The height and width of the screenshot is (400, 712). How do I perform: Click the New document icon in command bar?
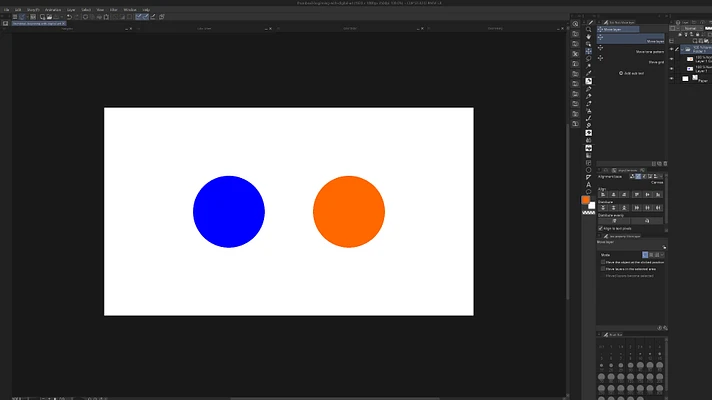42,17
